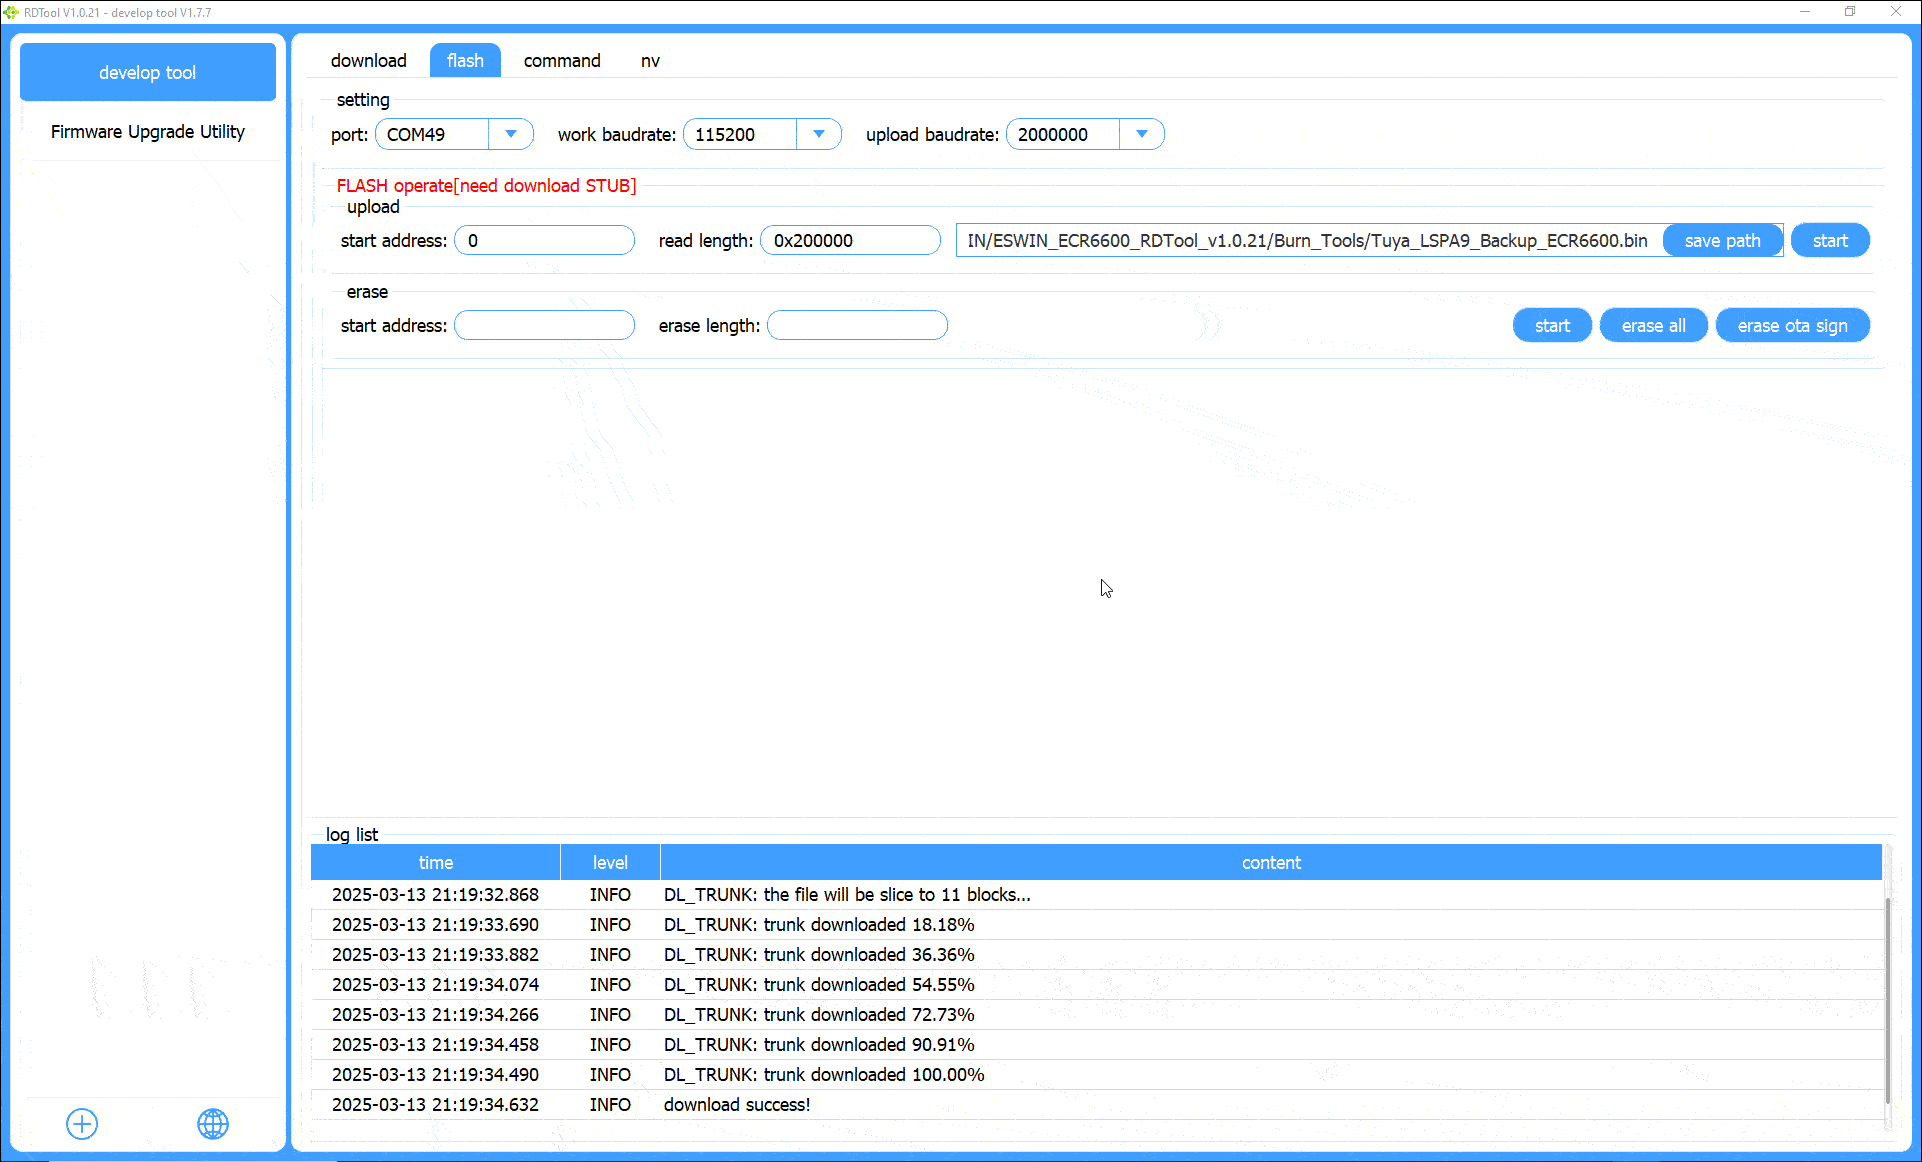Viewport: 1922px width, 1162px height.
Task: Select the upload baudrate 2000000 field
Action: point(1085,134)
